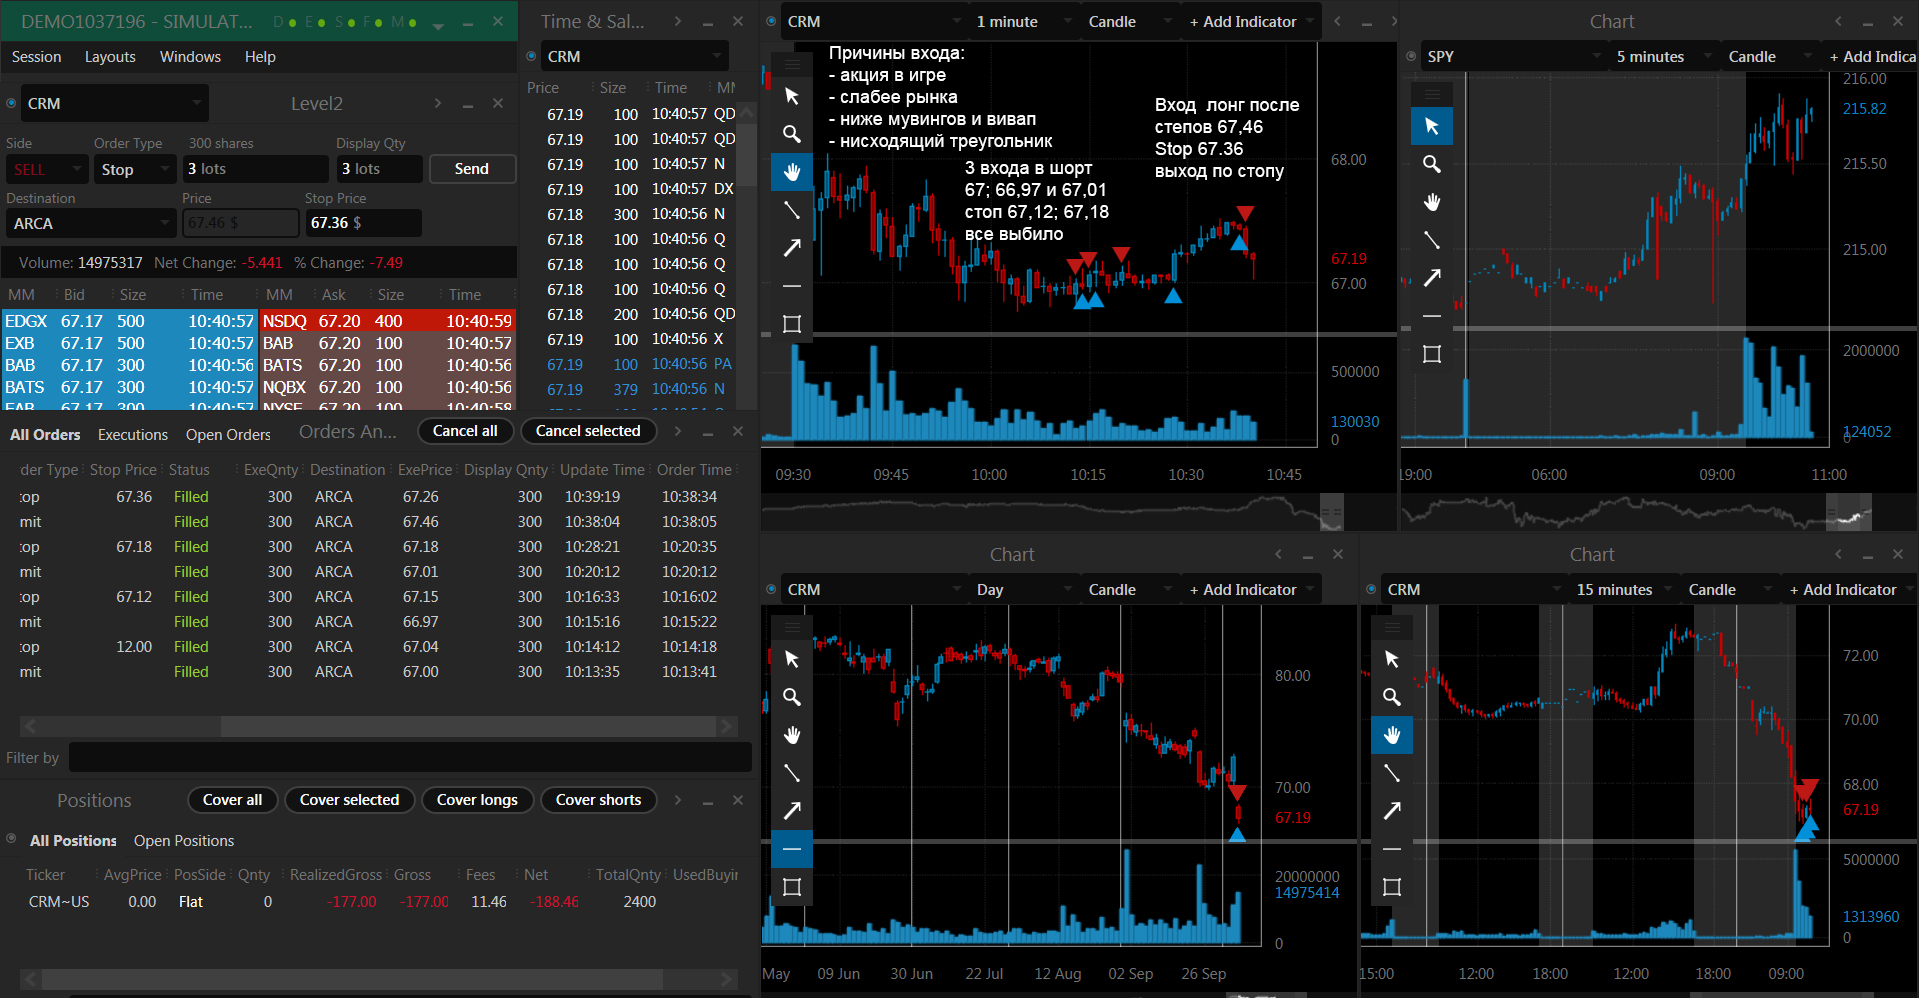Image resolution: width=1919 pixels, height=998 pixels.
Task: Select rectangle tool in SPY chart
Action: coord(1432,354)
